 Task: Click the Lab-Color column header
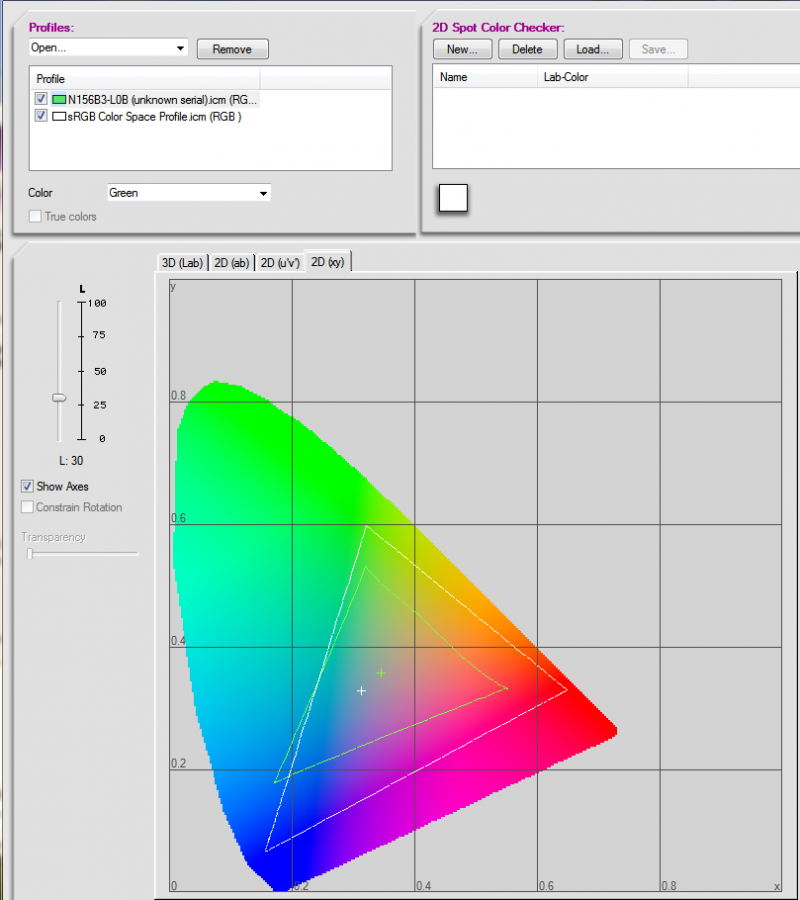coord(613,77)
